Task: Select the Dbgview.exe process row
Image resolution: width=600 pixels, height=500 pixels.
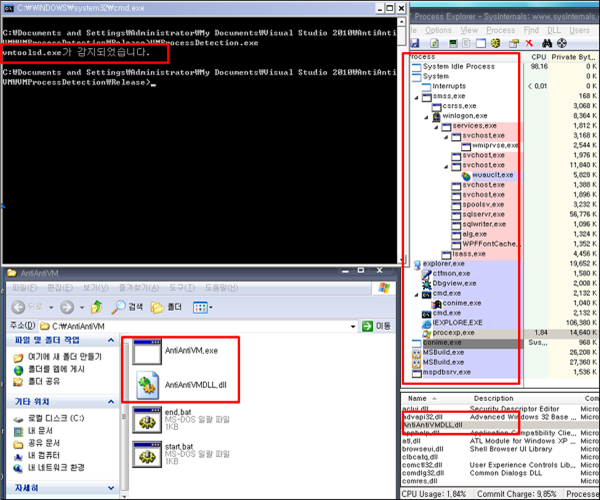Action: (505, 283)
